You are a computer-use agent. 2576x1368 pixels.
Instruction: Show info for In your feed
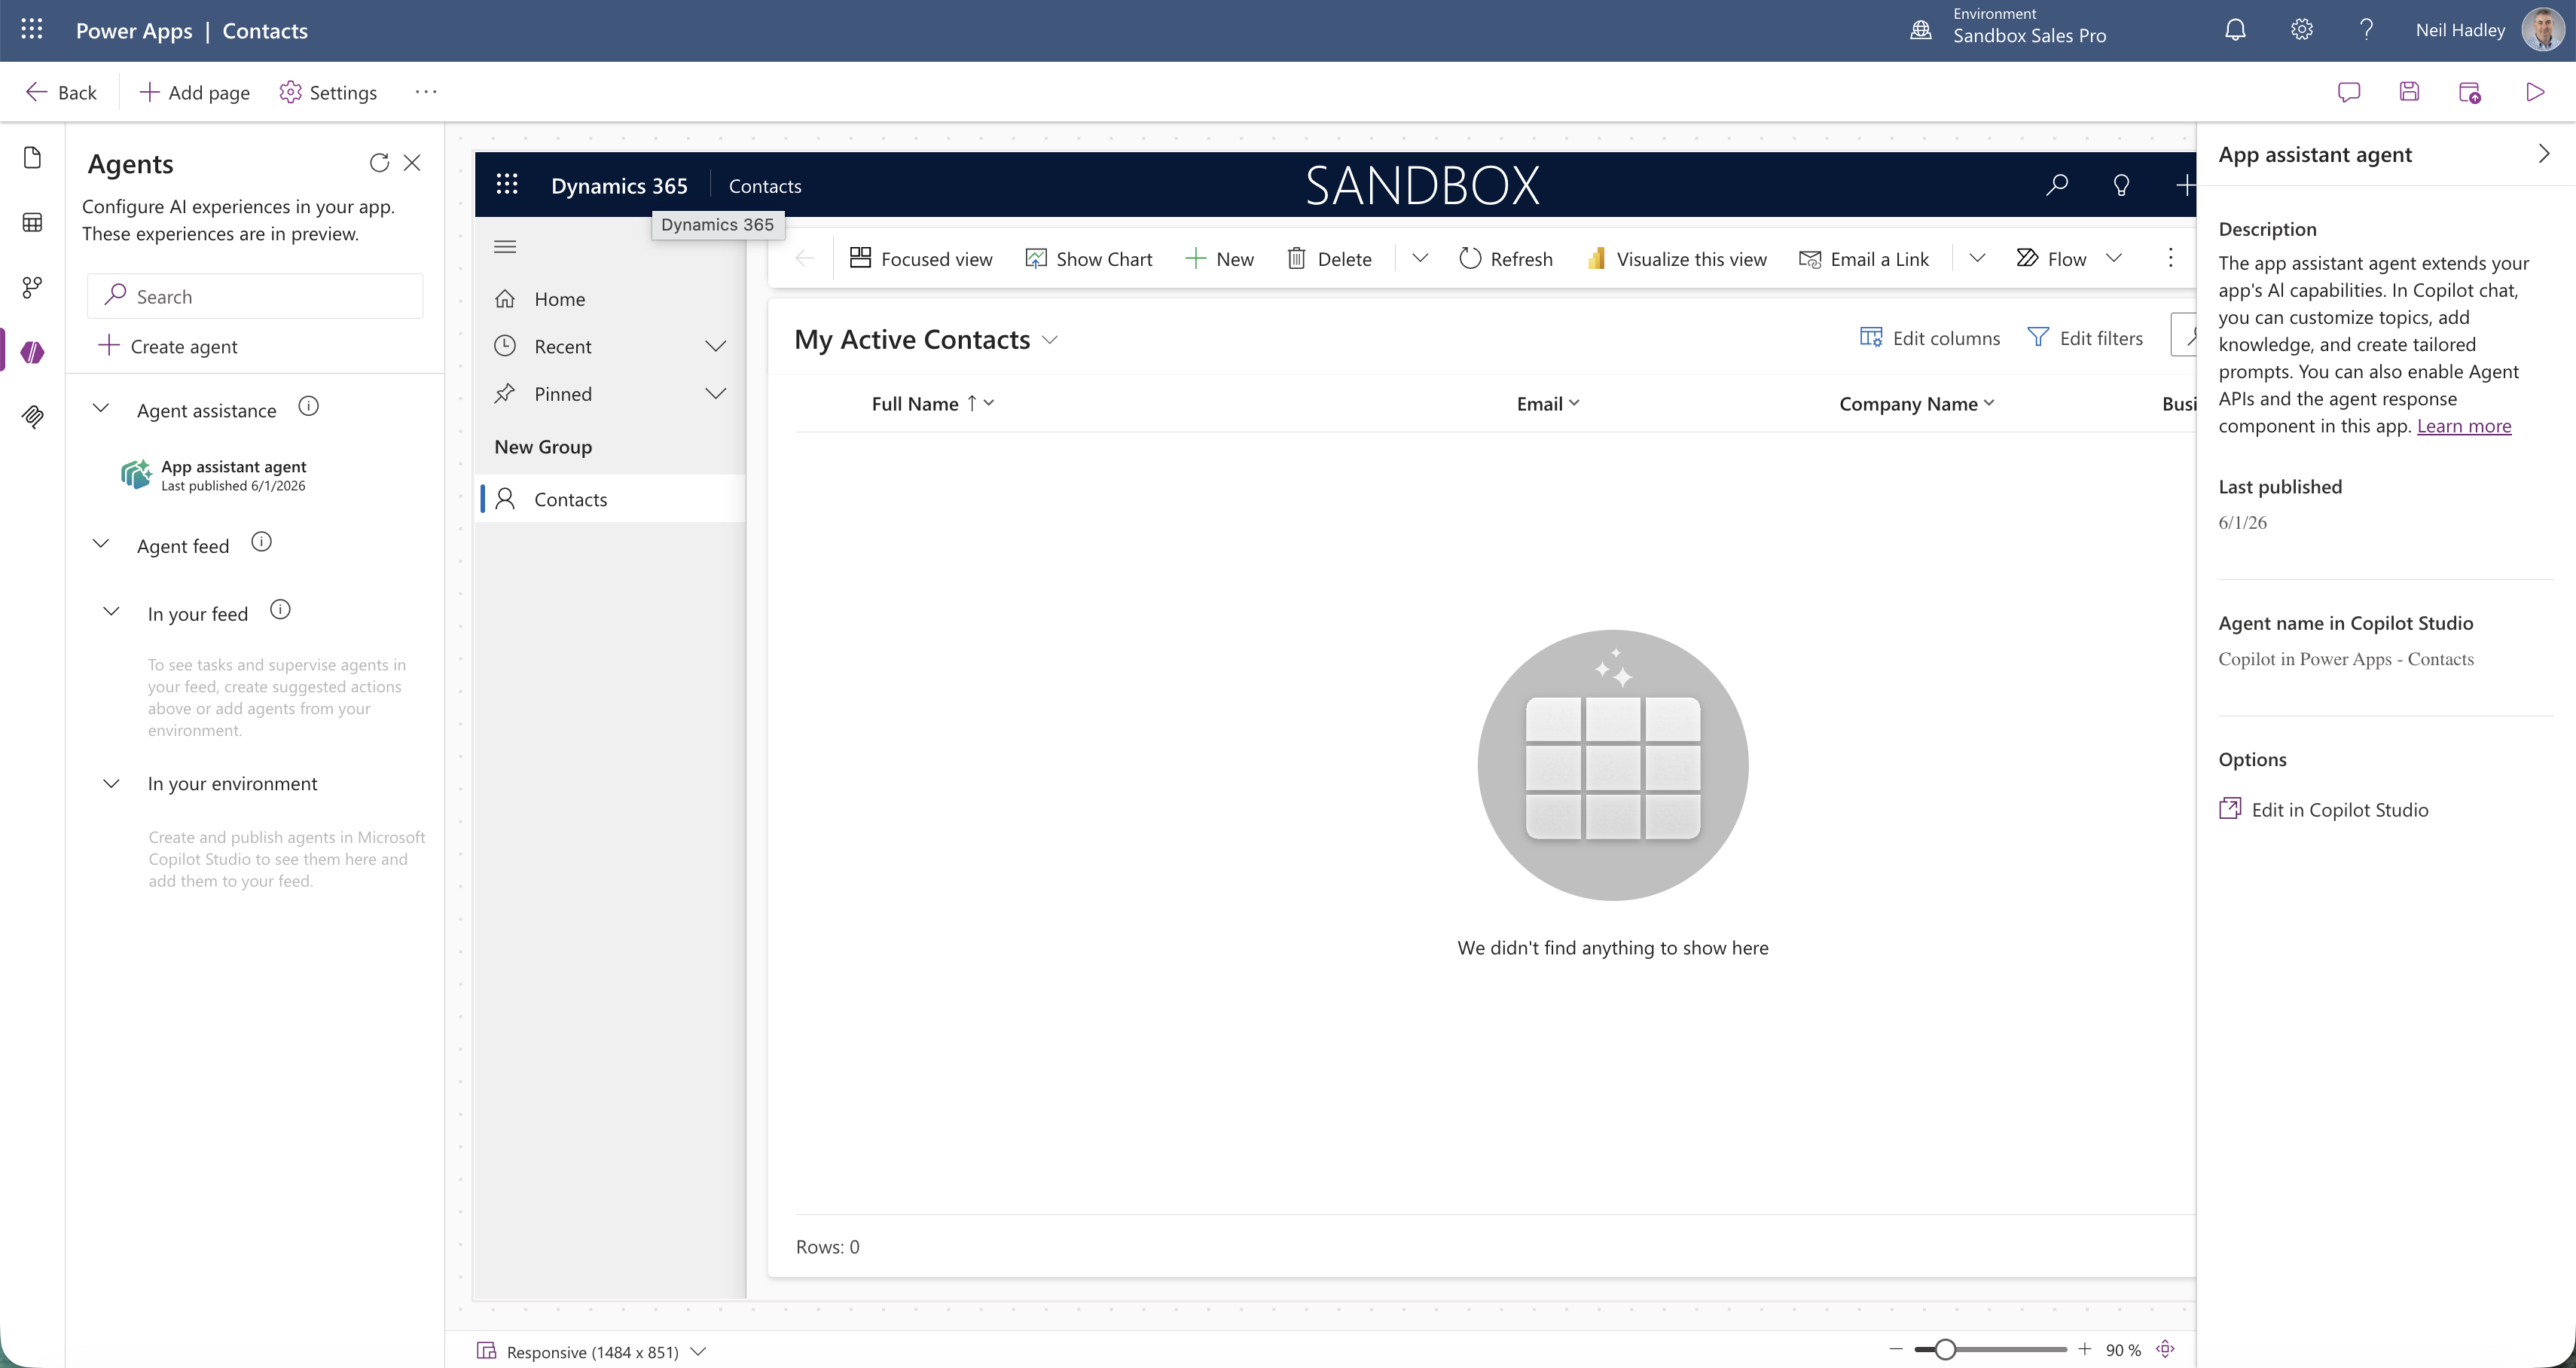[x=280, y=610]
